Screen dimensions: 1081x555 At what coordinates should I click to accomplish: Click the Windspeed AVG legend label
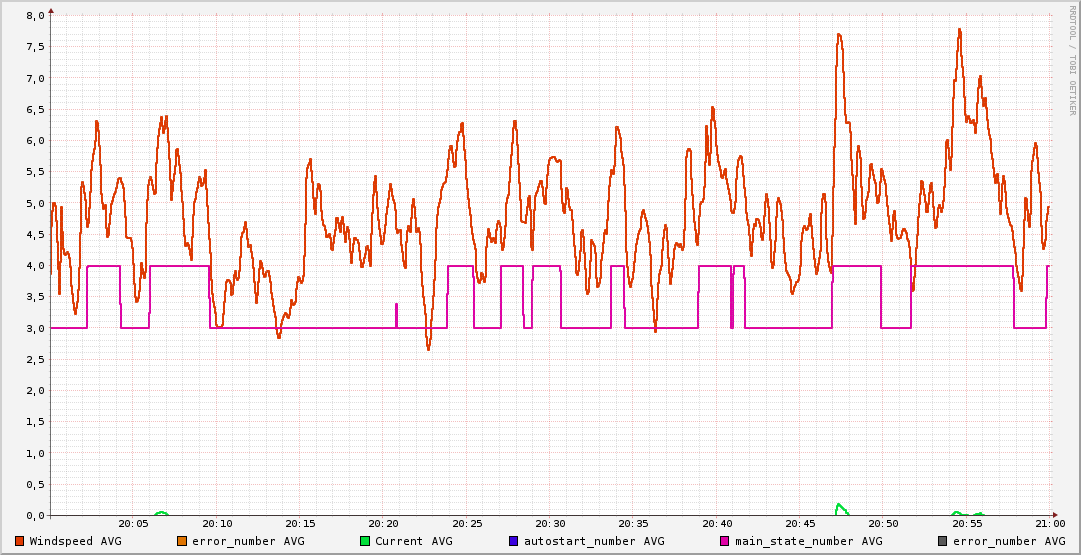coord(75,541)
